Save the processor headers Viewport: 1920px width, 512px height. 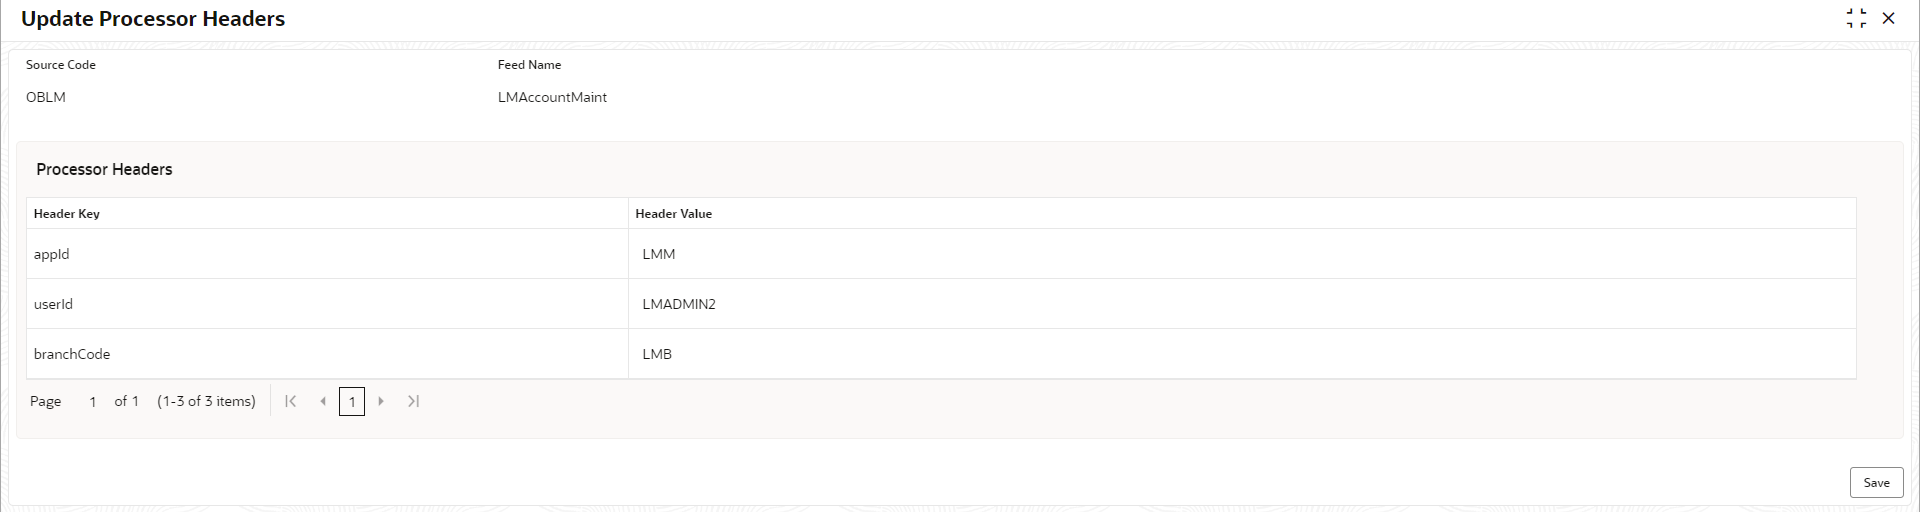coord(1876,482)
